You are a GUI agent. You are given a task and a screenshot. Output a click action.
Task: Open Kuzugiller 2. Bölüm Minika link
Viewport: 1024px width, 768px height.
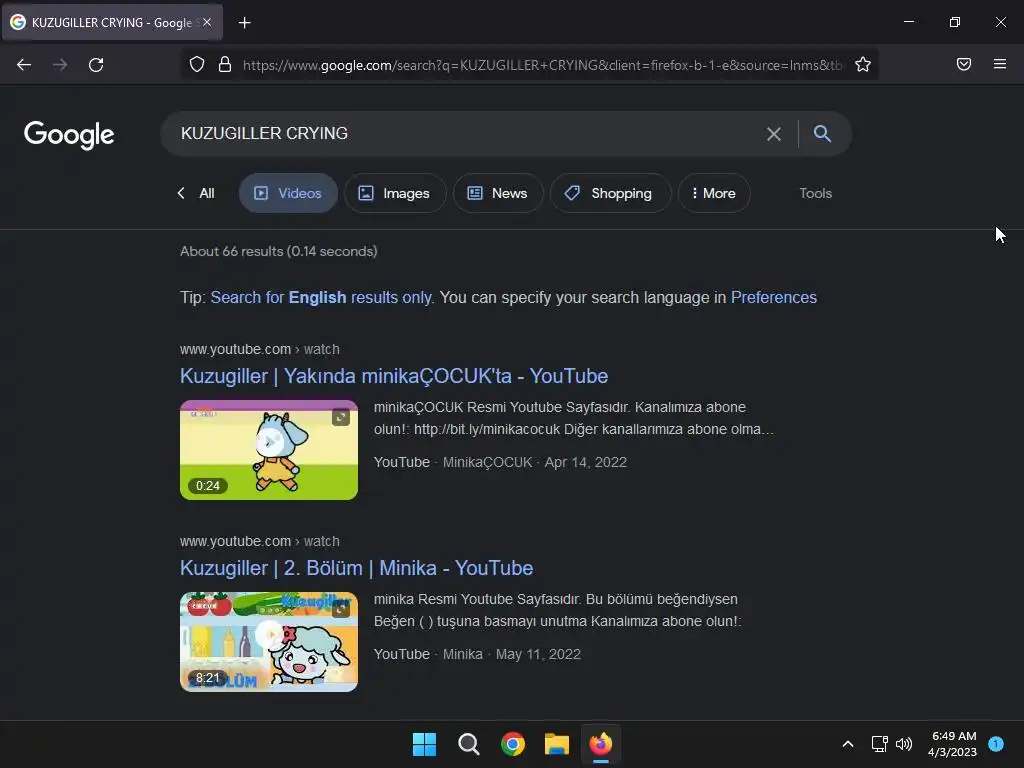tap(356, 568)
